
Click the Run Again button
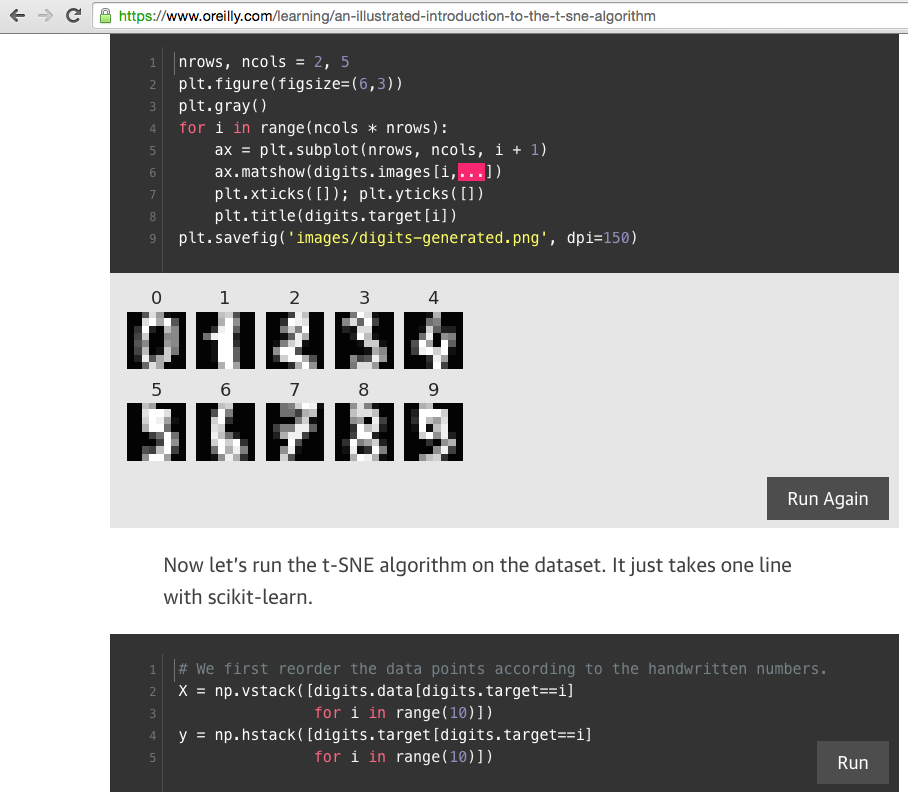[828, 498]
